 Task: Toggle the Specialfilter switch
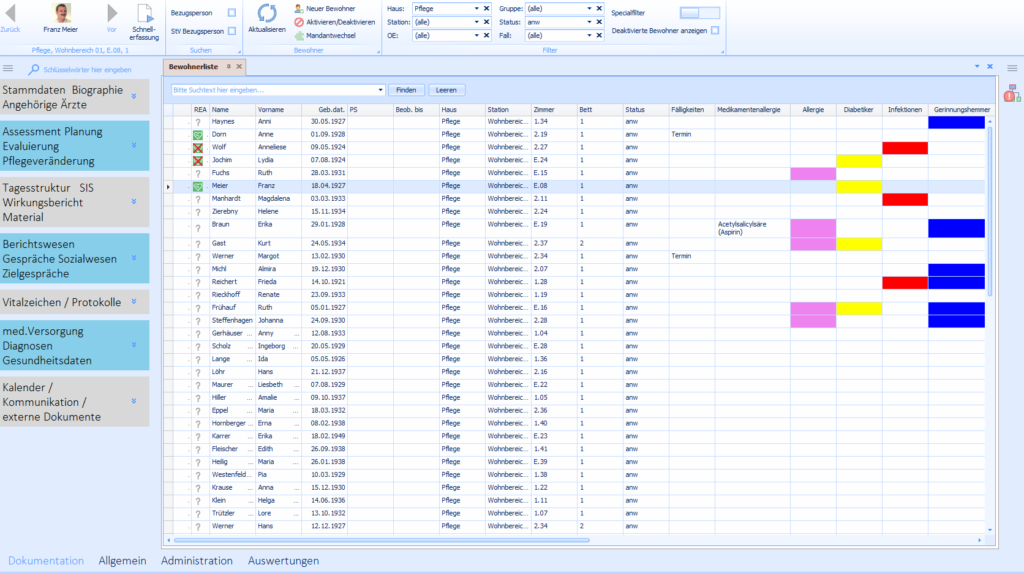pyautogui.click(x=699, y=13)
